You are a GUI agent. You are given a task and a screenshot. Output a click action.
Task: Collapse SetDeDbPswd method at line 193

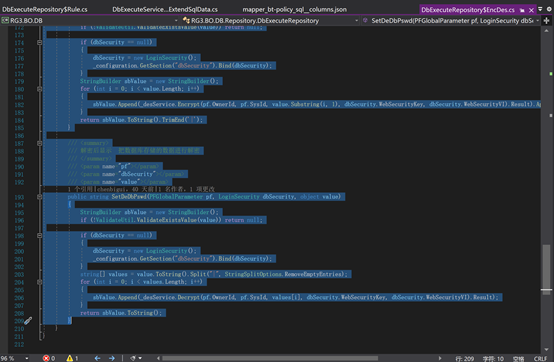click(x=40, y=197)
